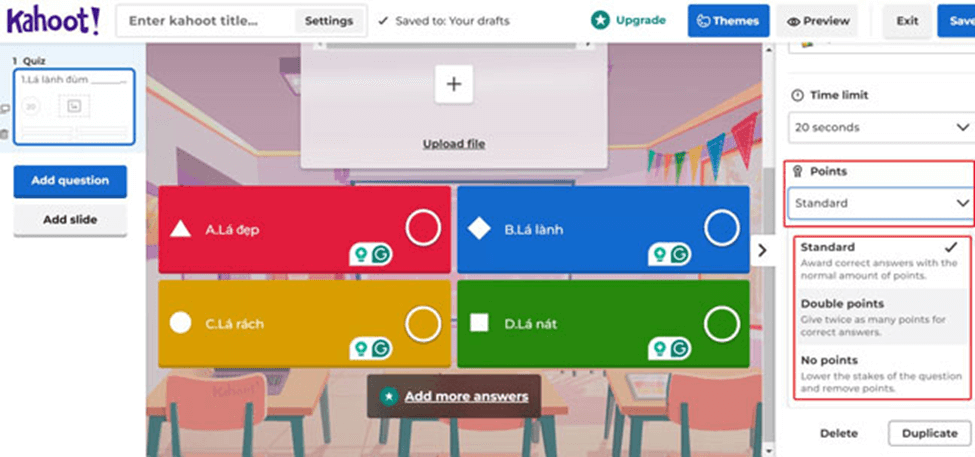Click Add question button
Screen dimensions: 975x457
[70, 181]
